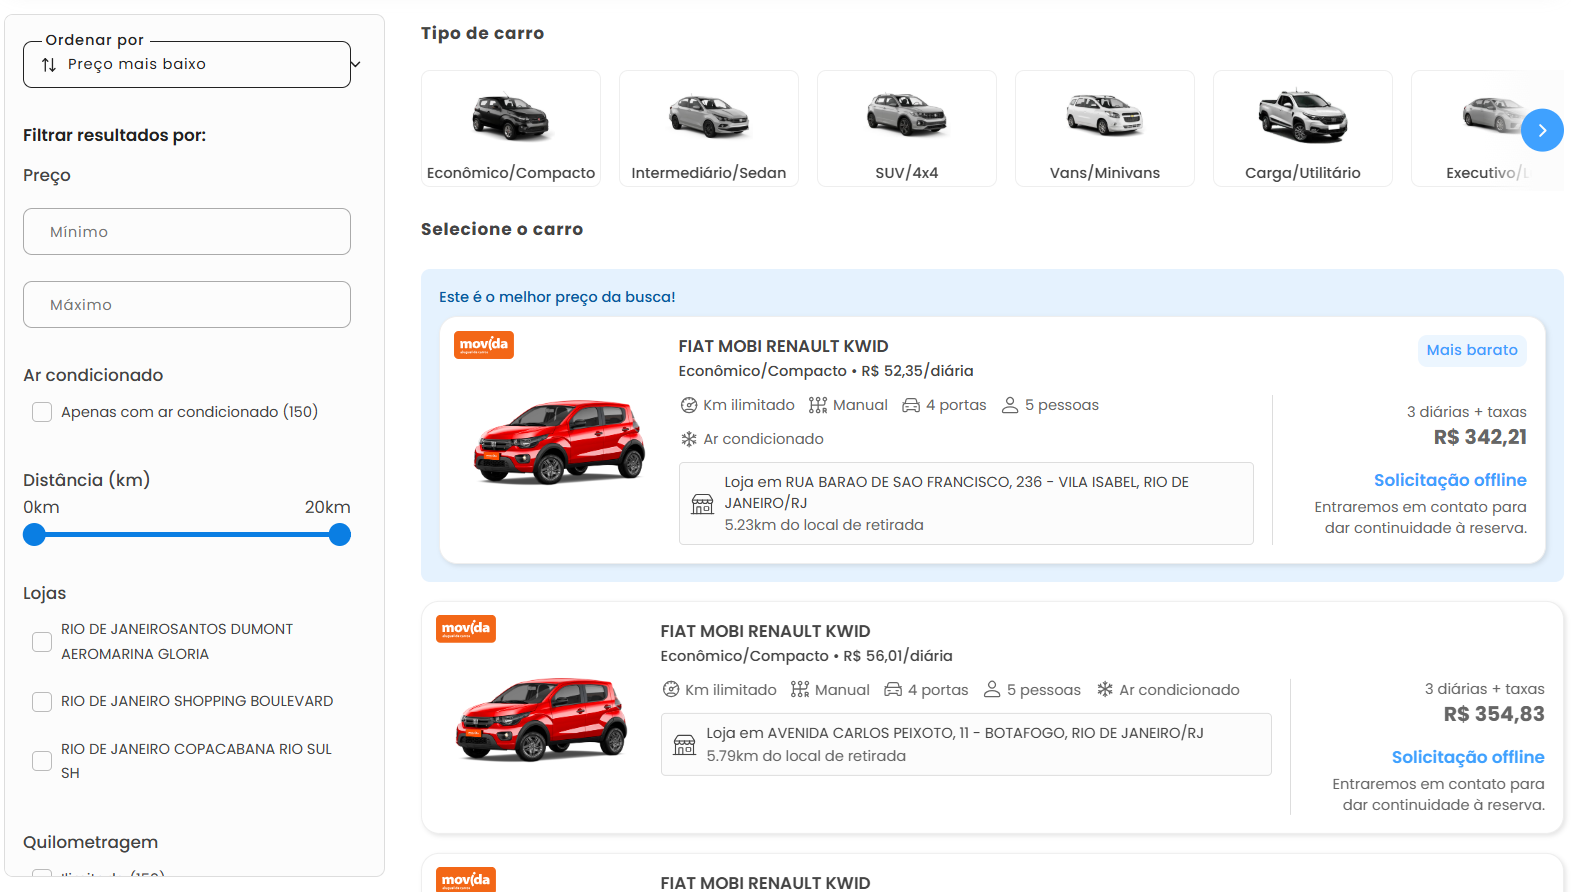Click Km ilimitado icon on Vila Isabel offer
Viewport: 1585px width, 892px height.
click(x=689, y=405)
